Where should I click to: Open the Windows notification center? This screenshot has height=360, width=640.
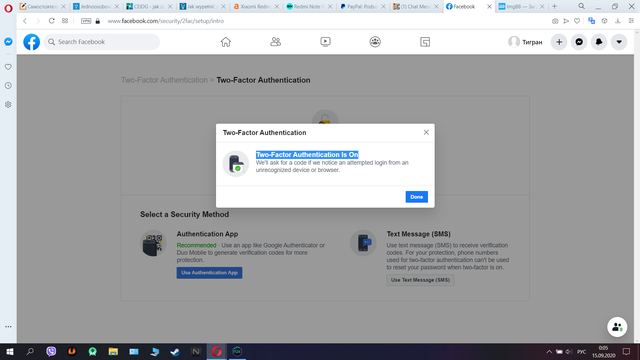(626, 351)
